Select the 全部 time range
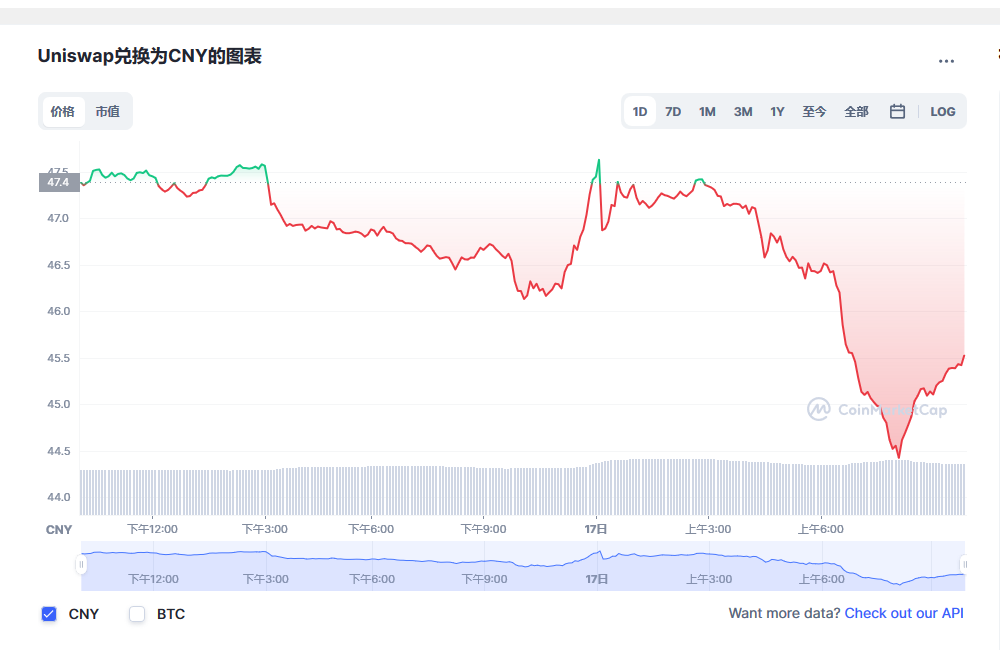The height and width of the screenshot is (650, 1000). click(857, 112)
